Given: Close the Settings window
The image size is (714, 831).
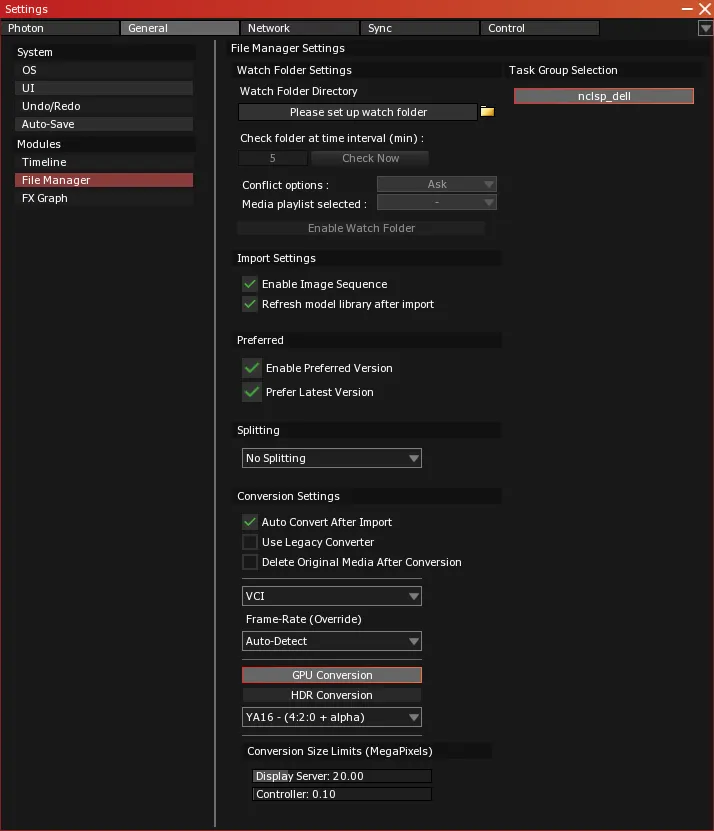Looking at the screenshot, I should tap(705, 9).
